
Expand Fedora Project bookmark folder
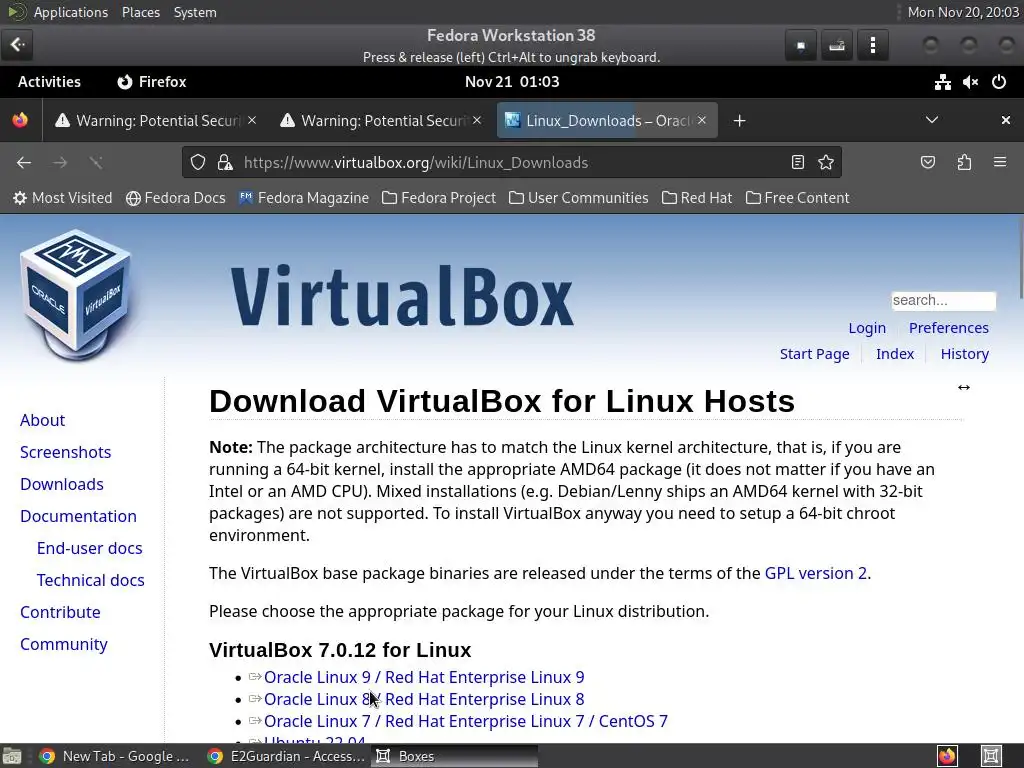pos(439,198)
